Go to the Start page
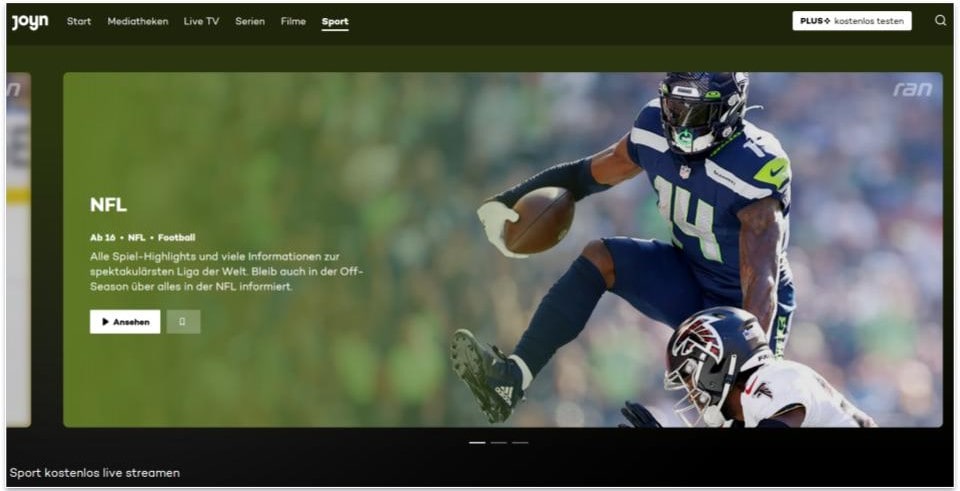Image resolution: width=960 pixels, height=491 pixels. point(79,21)
